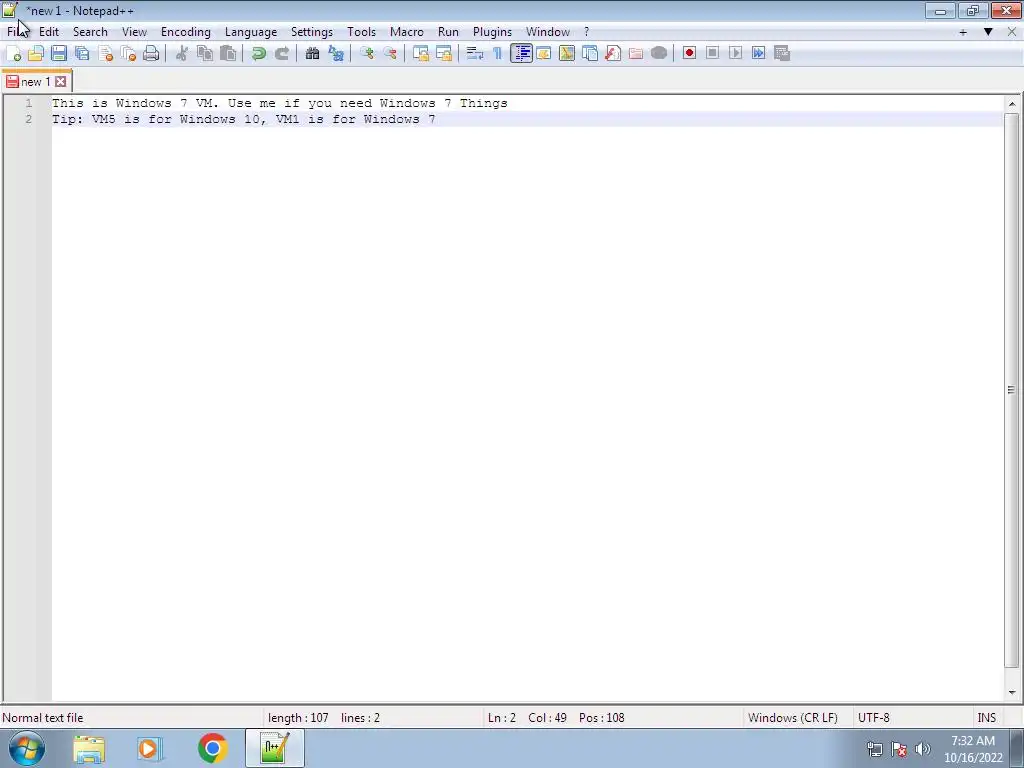This screenshot has width=1024, height=768.
Task: Open the Window menu
Action: tap(548, 32)
